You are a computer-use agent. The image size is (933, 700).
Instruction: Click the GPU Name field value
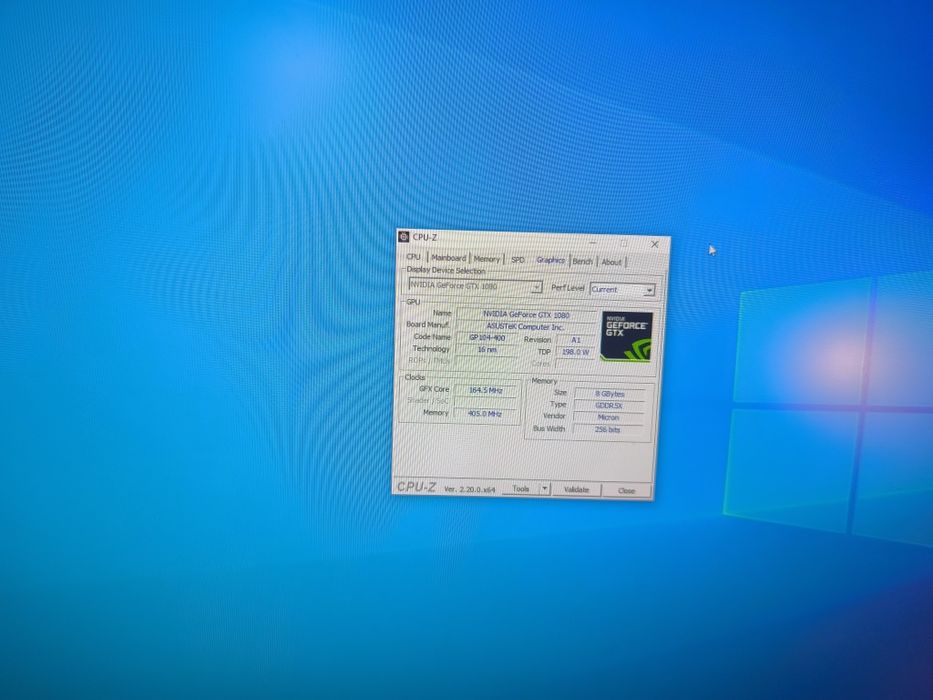[x=526, y=314]
